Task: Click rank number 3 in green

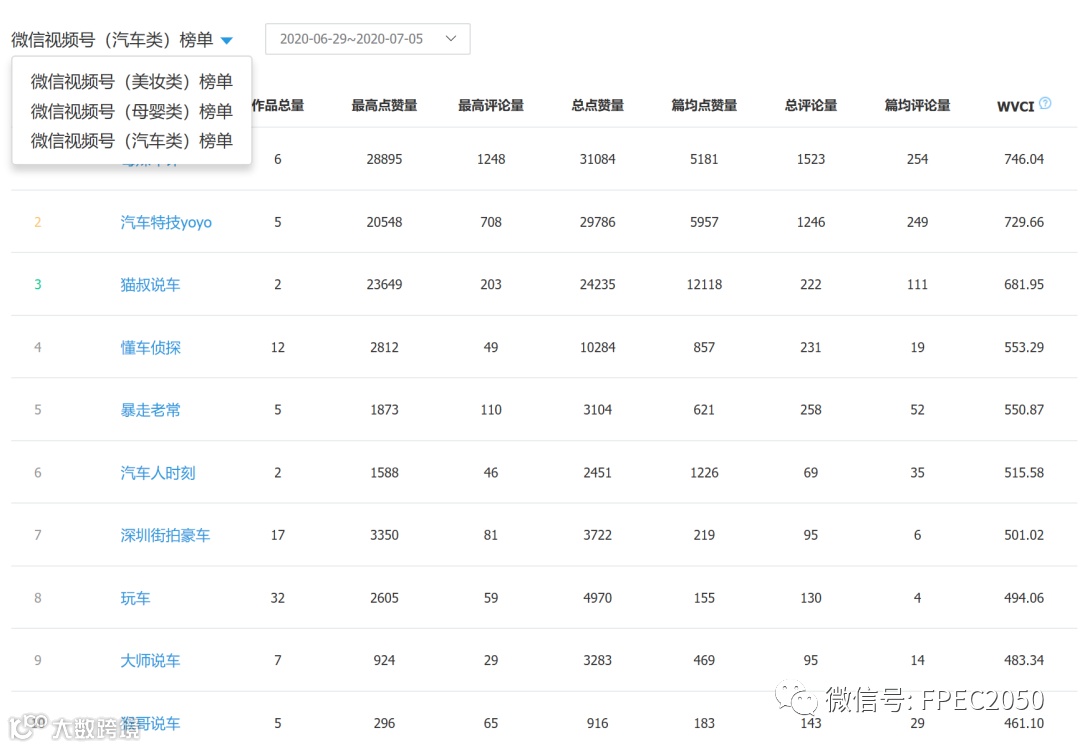Action: coord(38,284)
